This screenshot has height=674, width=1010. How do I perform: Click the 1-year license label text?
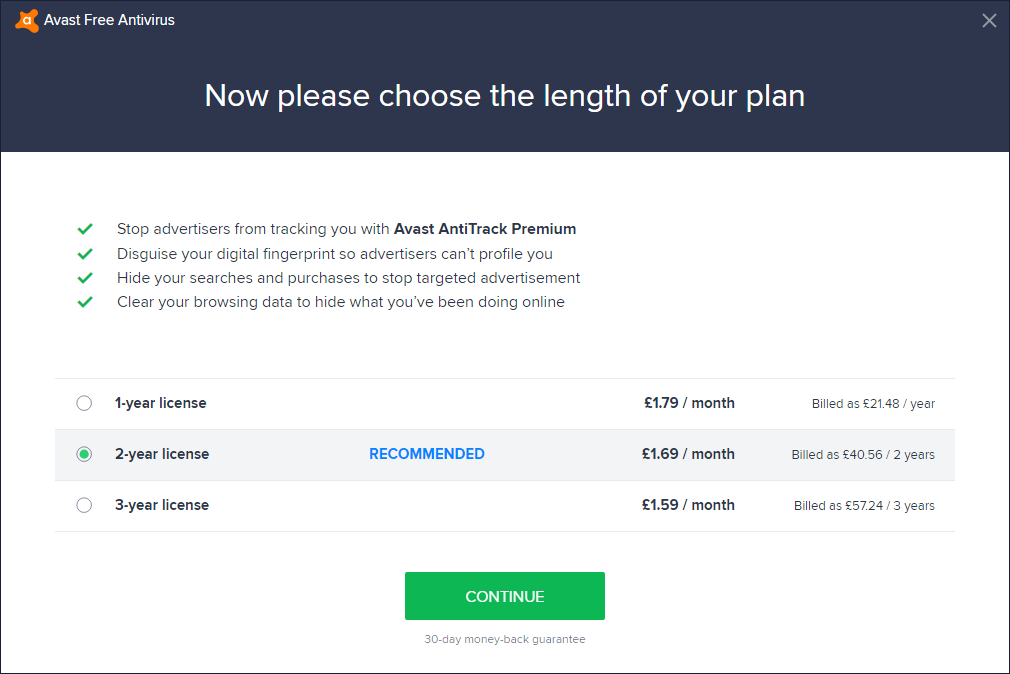pos(160,403)
